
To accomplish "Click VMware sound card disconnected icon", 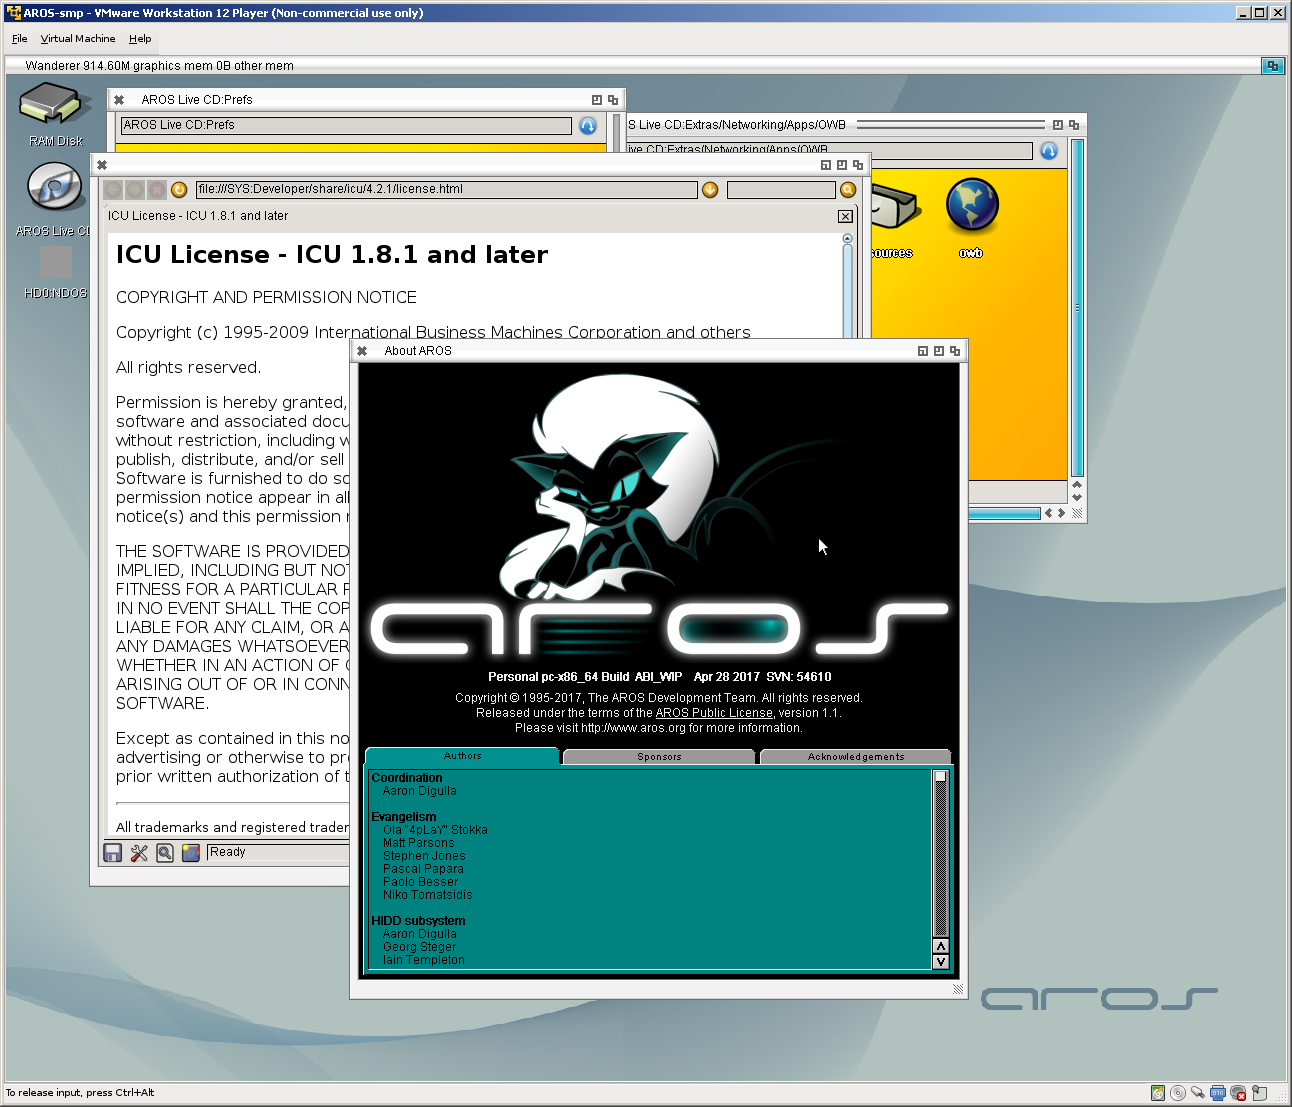I will 1238,1093.
